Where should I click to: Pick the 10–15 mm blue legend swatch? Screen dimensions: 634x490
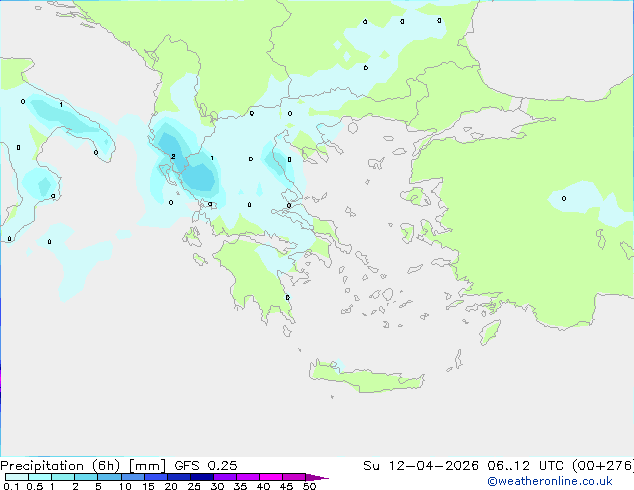pos(133,477)
